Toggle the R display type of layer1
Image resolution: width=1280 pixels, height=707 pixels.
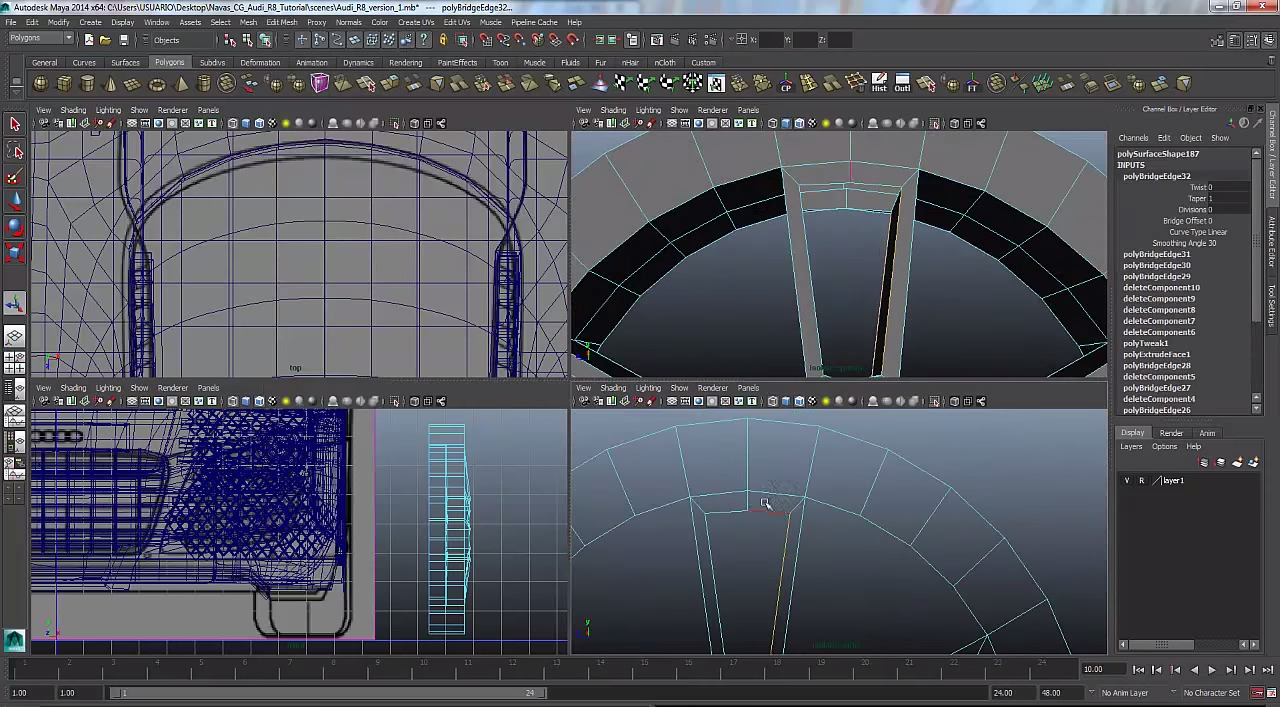(x=1141, y=481)
